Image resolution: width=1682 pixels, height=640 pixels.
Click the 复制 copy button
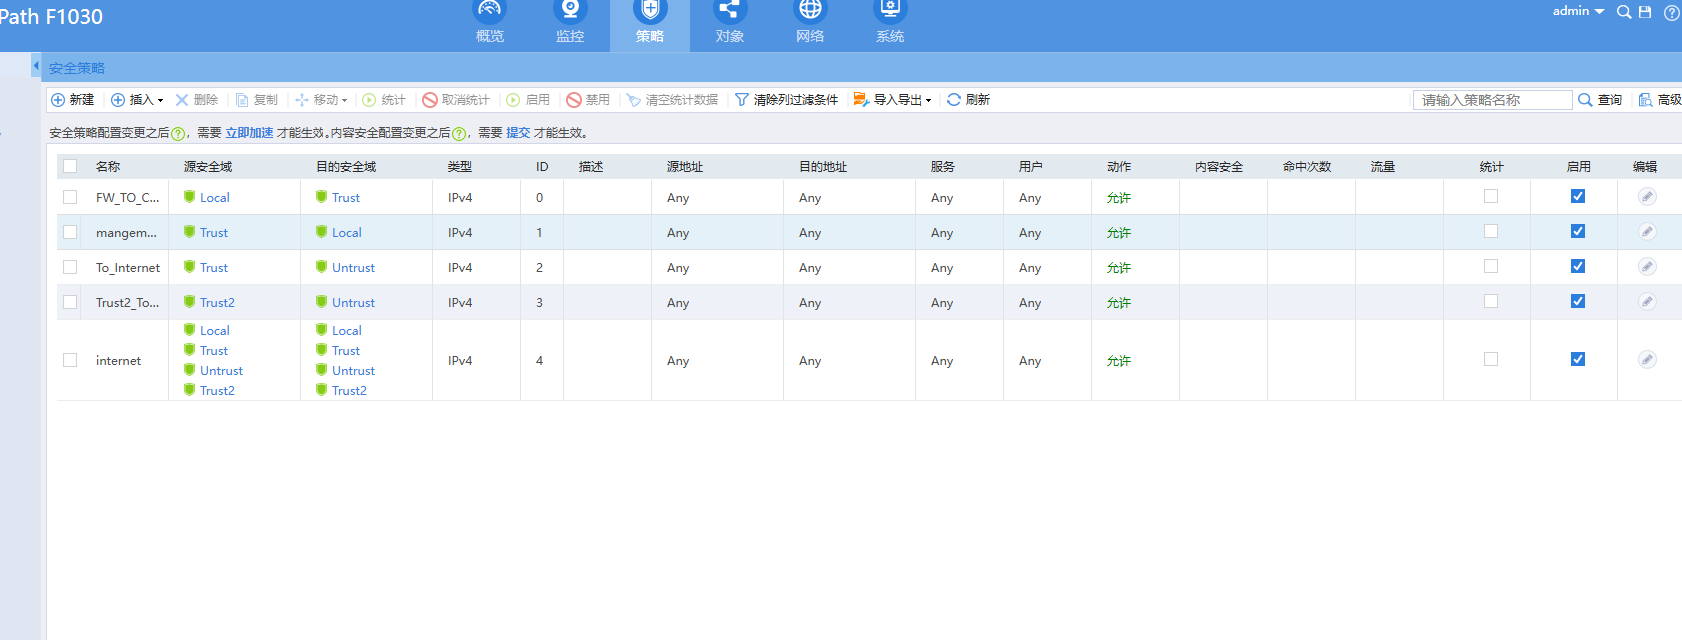256,100
